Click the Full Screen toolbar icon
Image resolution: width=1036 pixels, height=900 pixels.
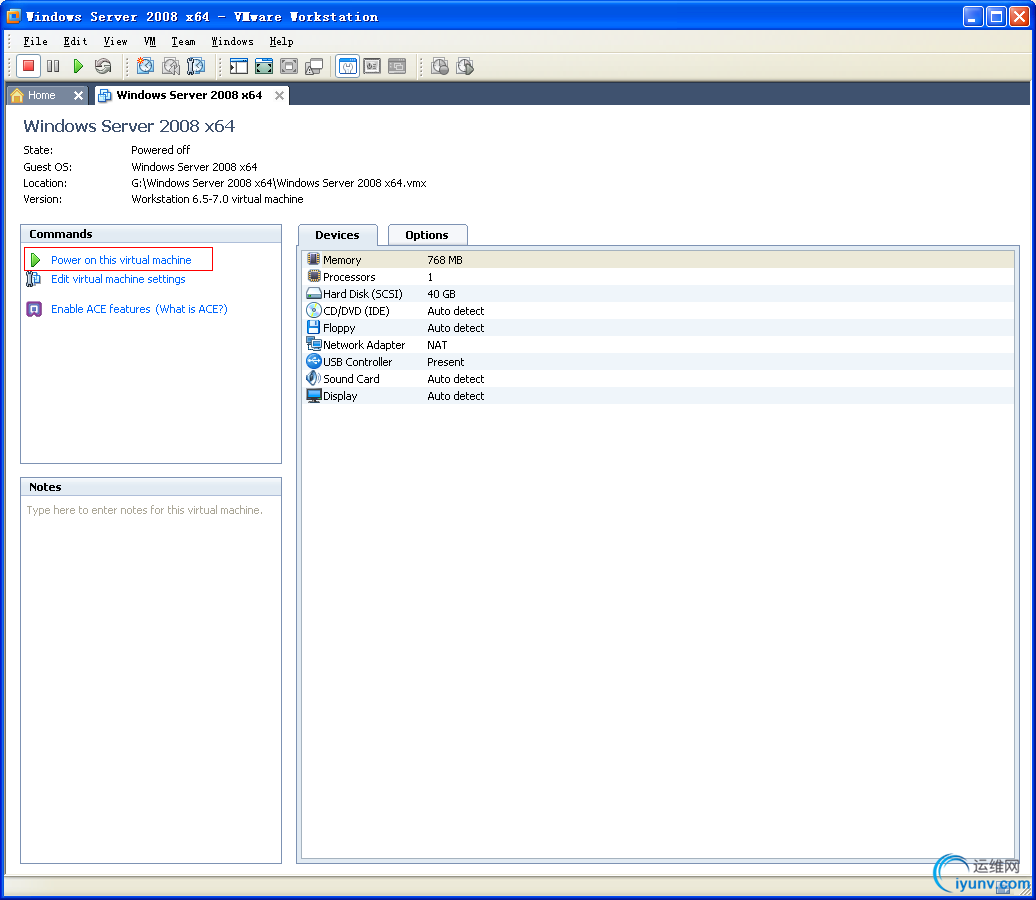click(x=264, y=66)
